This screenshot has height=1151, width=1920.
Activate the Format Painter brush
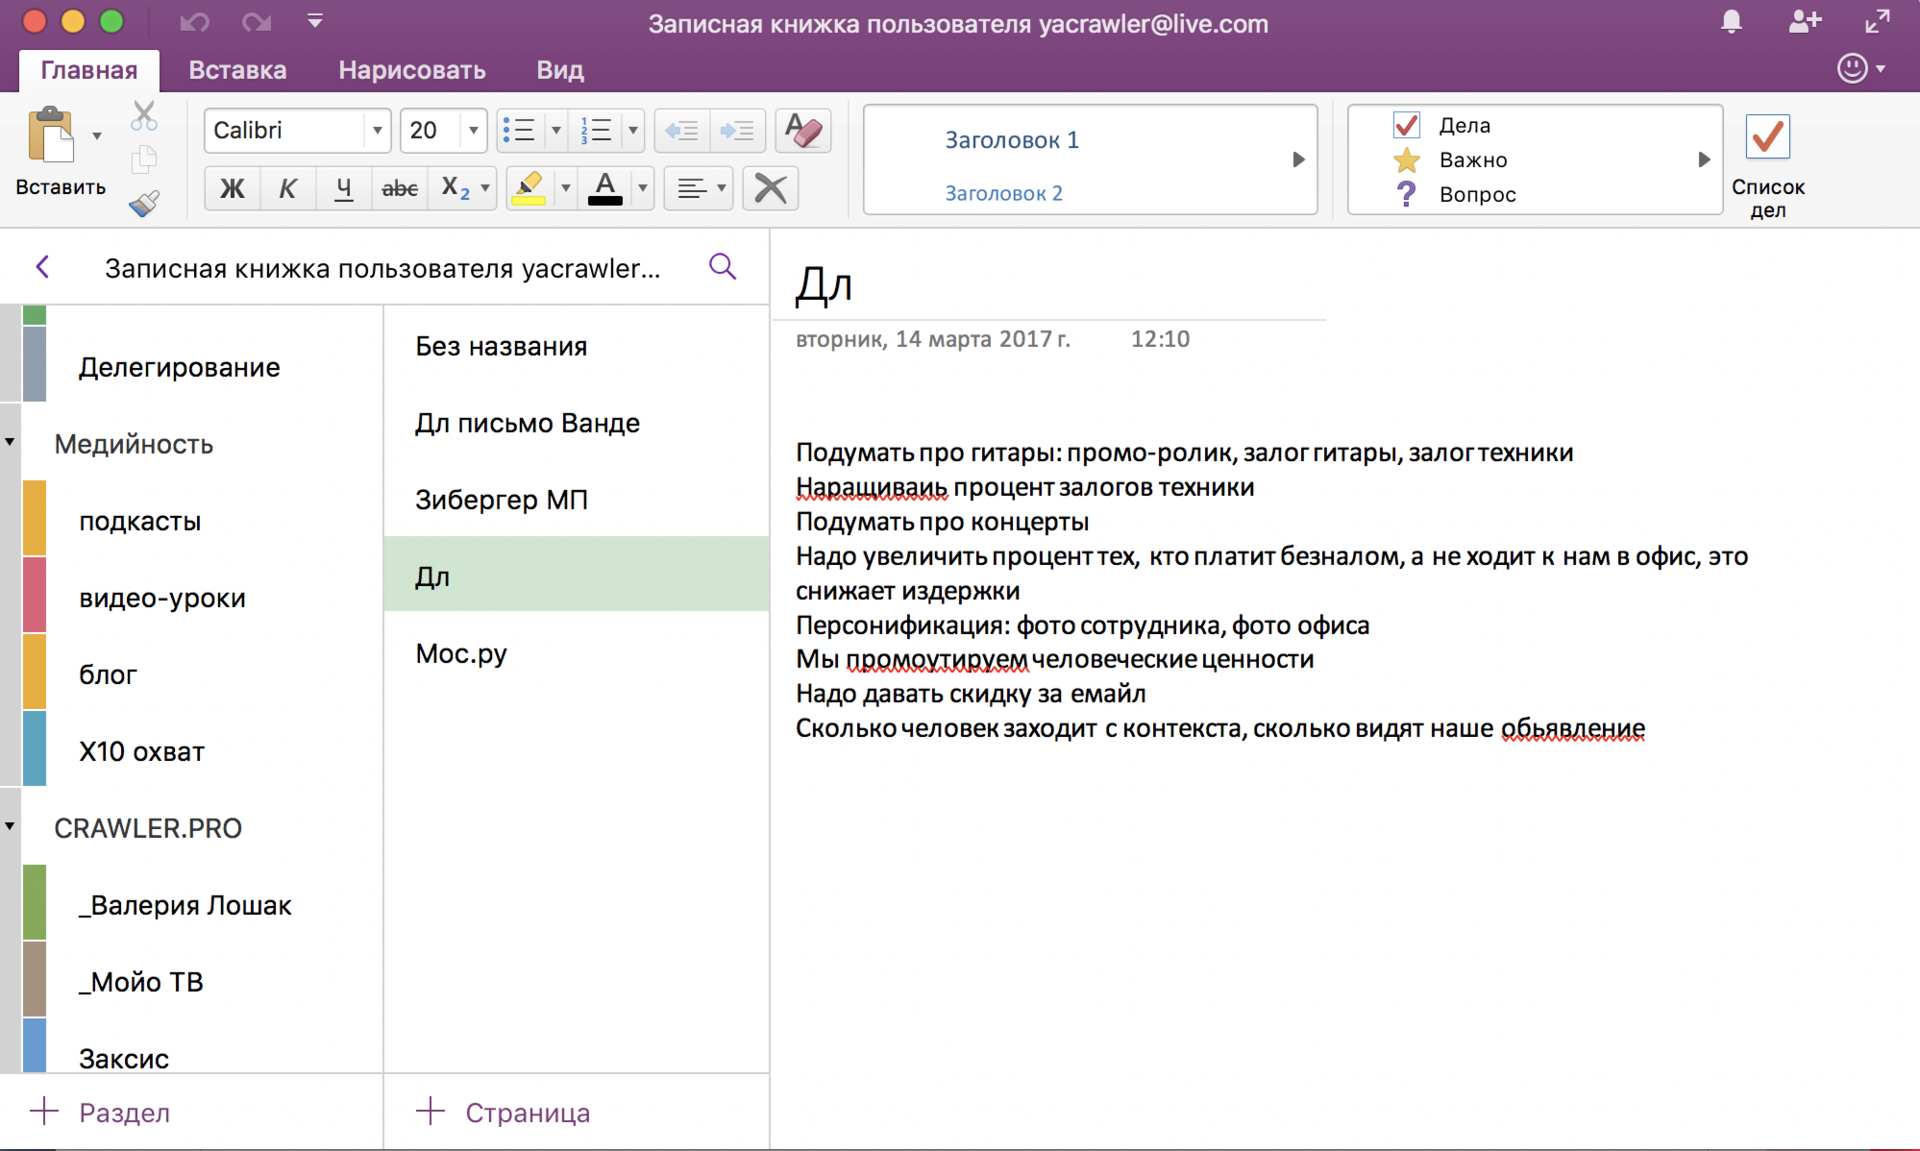pyautogui.click(x=144, y=203)
